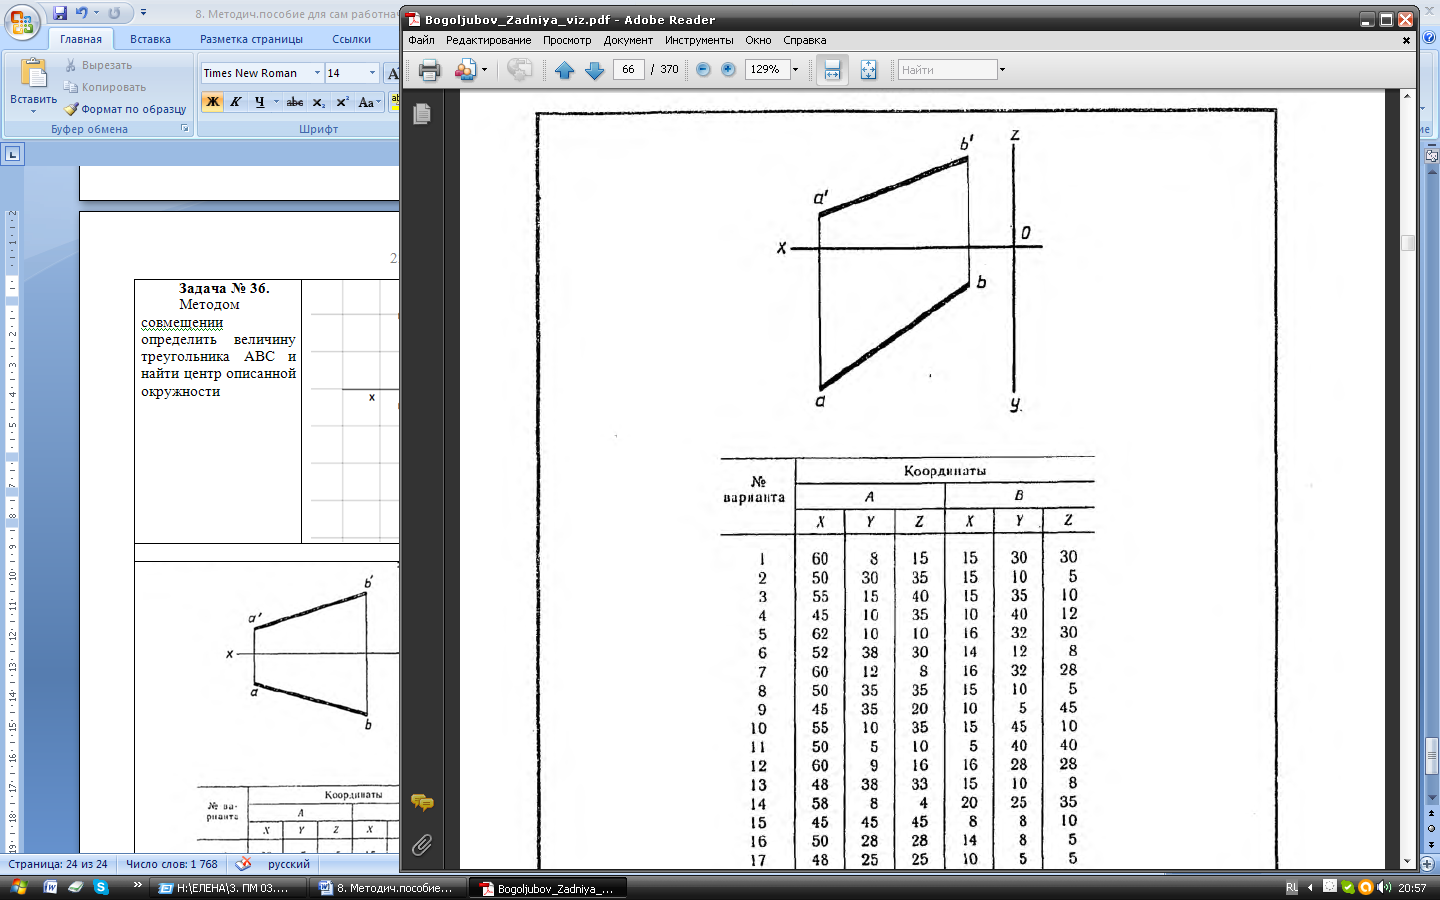This screenshot has height=900, width=1440.
Task: Click 'Страница: 24 из 24' in status bar
Action: click(58, 864)
